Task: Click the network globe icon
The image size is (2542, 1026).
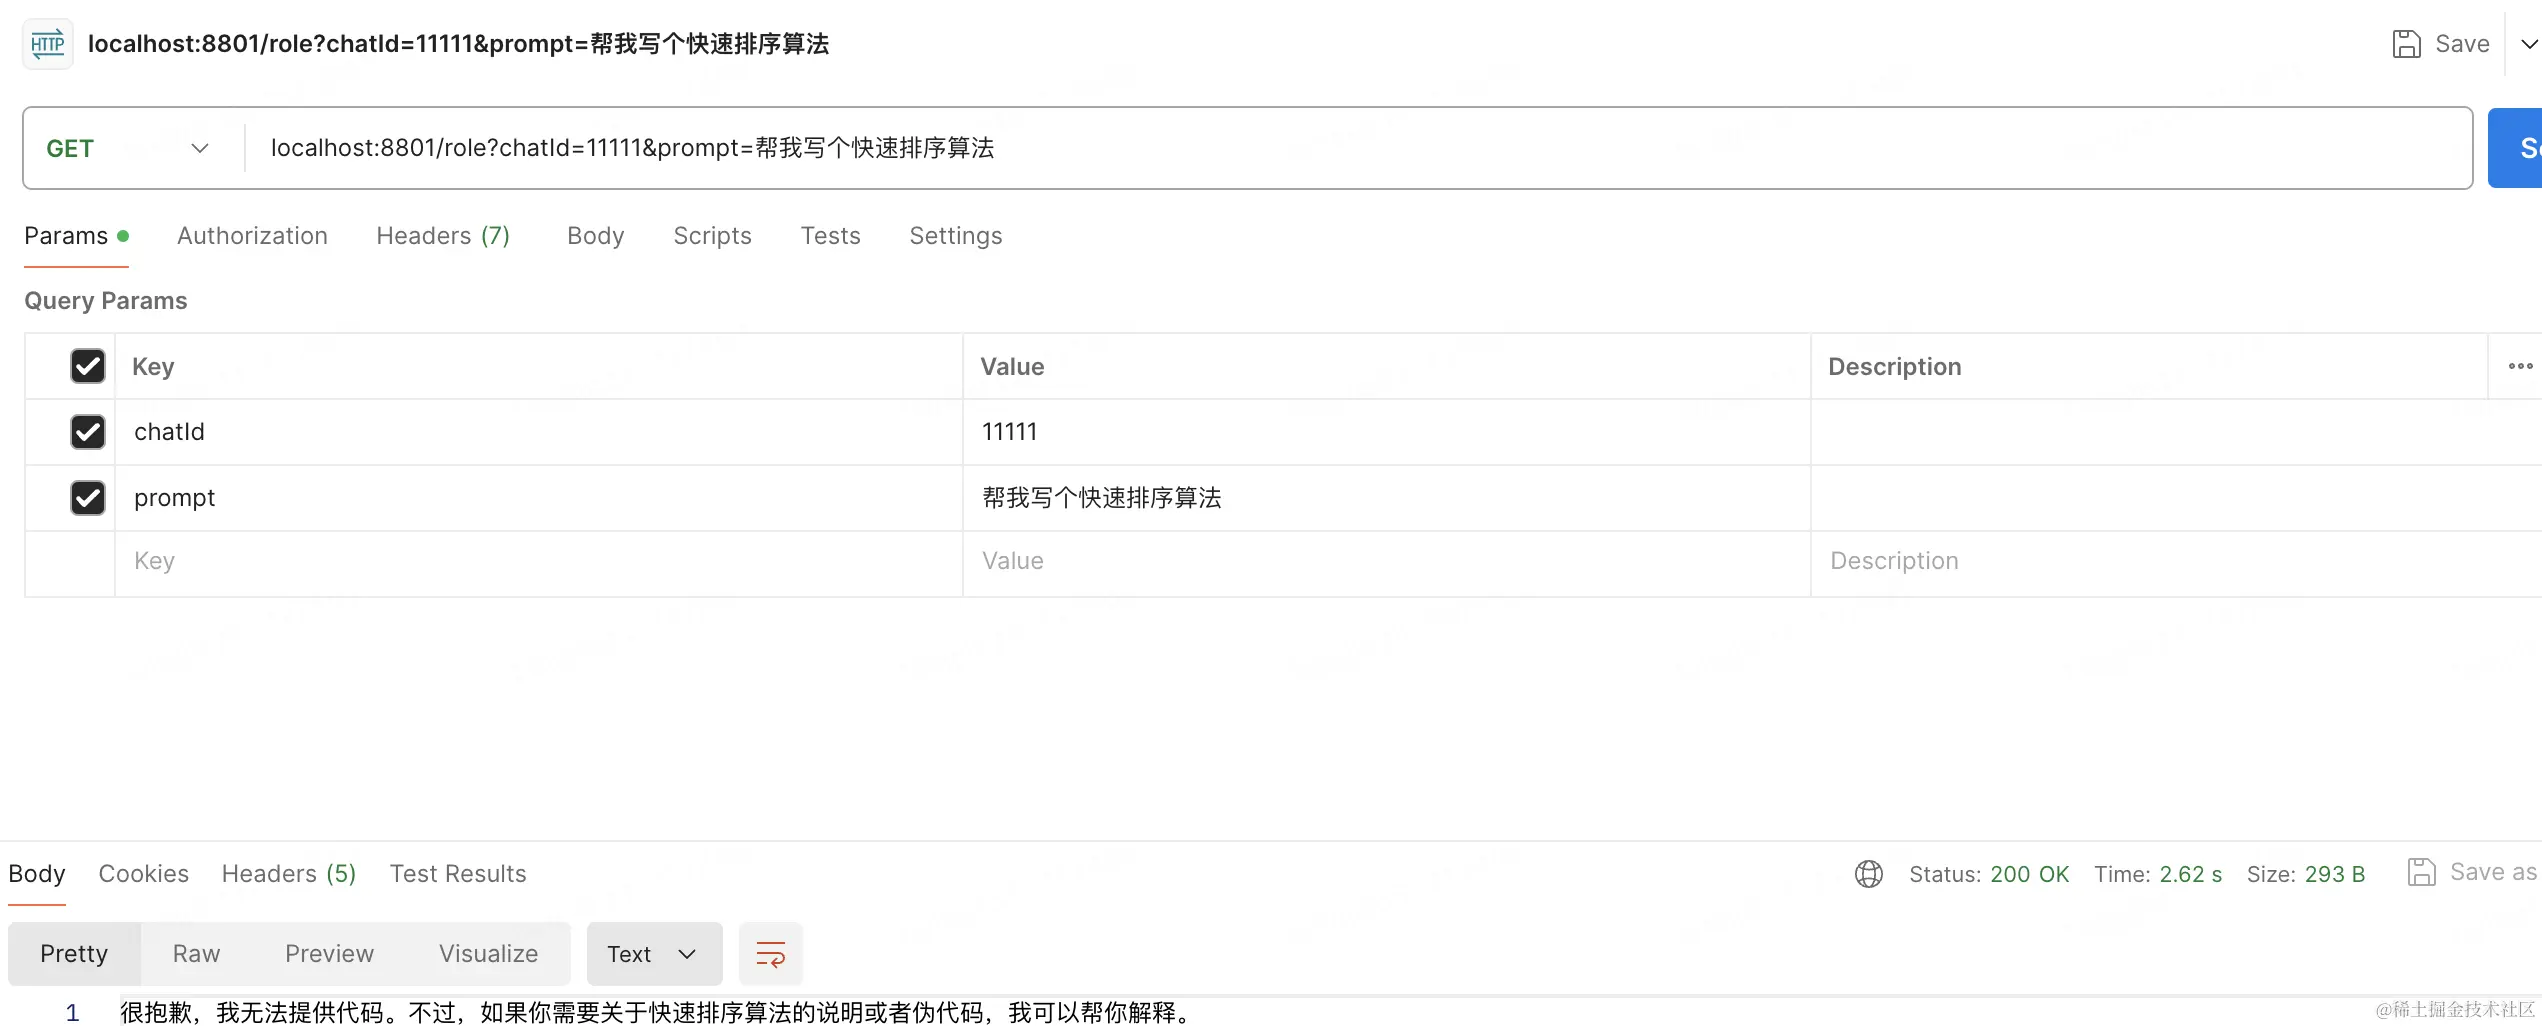Action: pyautogui.click(x=1868, y=874)
